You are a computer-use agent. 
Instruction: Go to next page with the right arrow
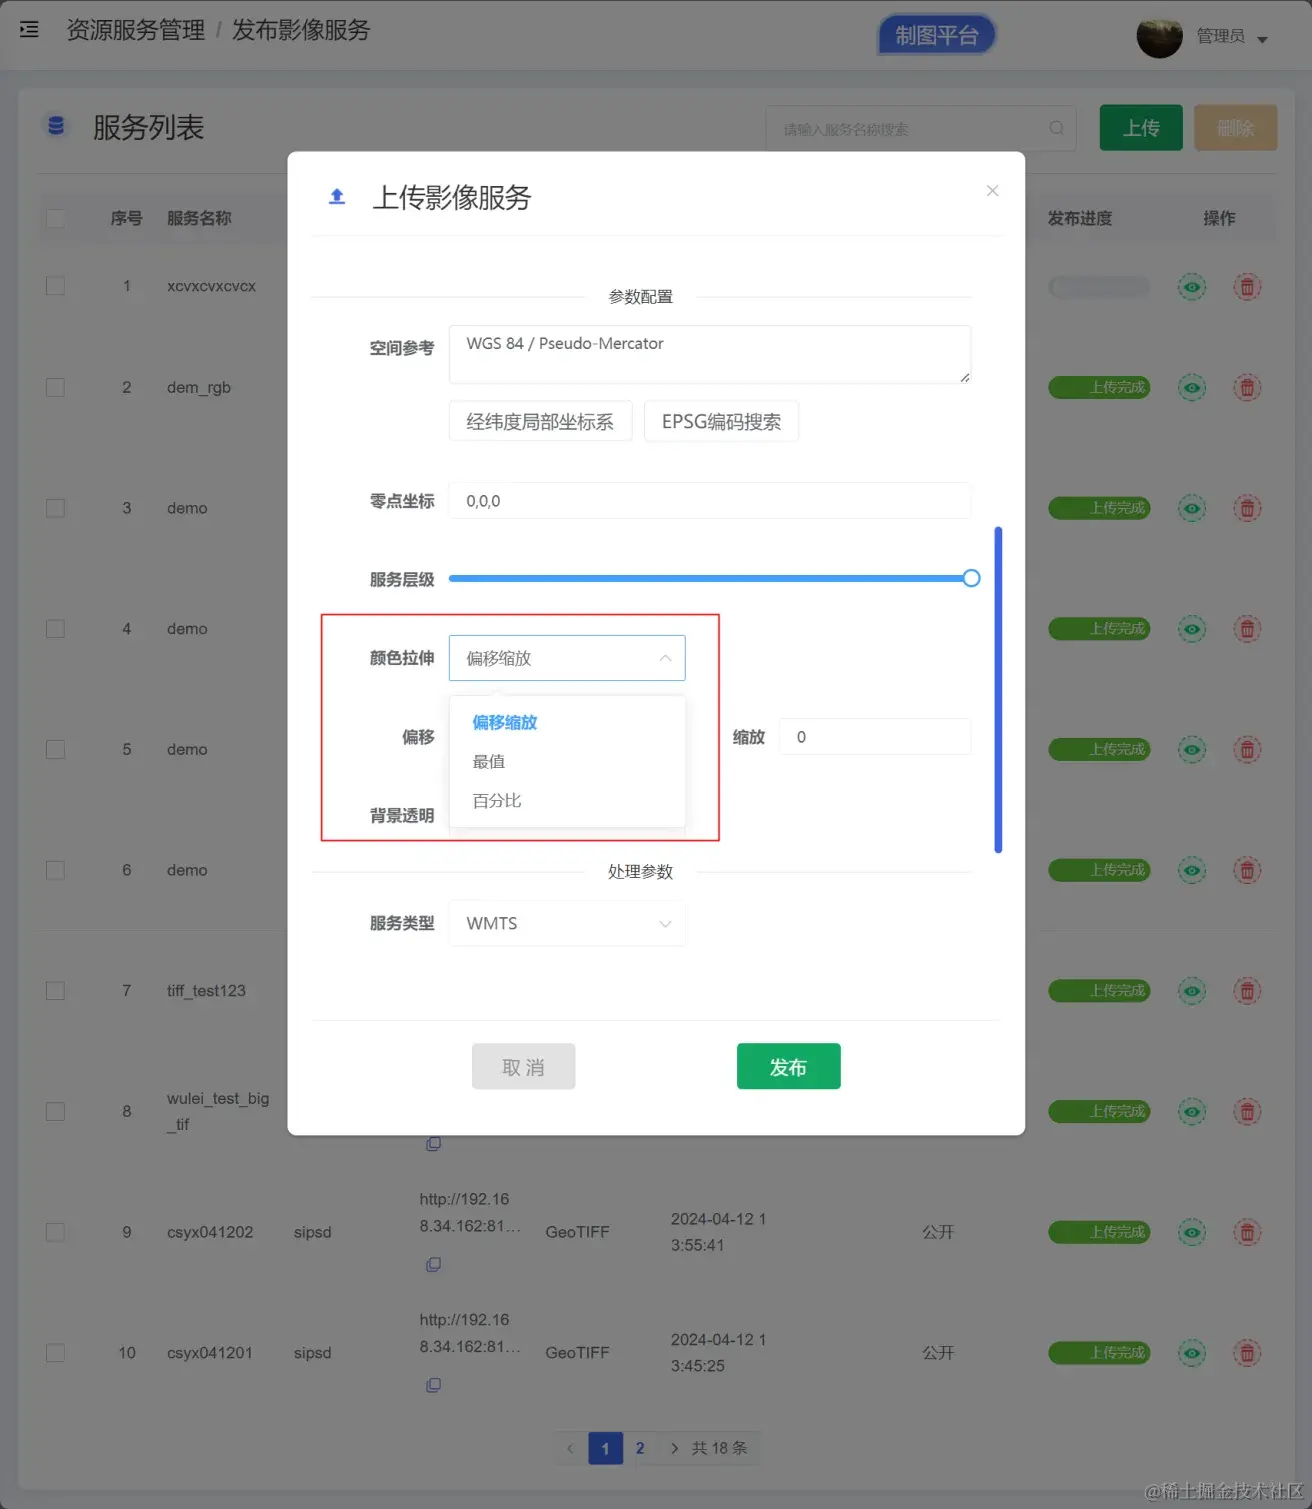tap(674, 1448)
